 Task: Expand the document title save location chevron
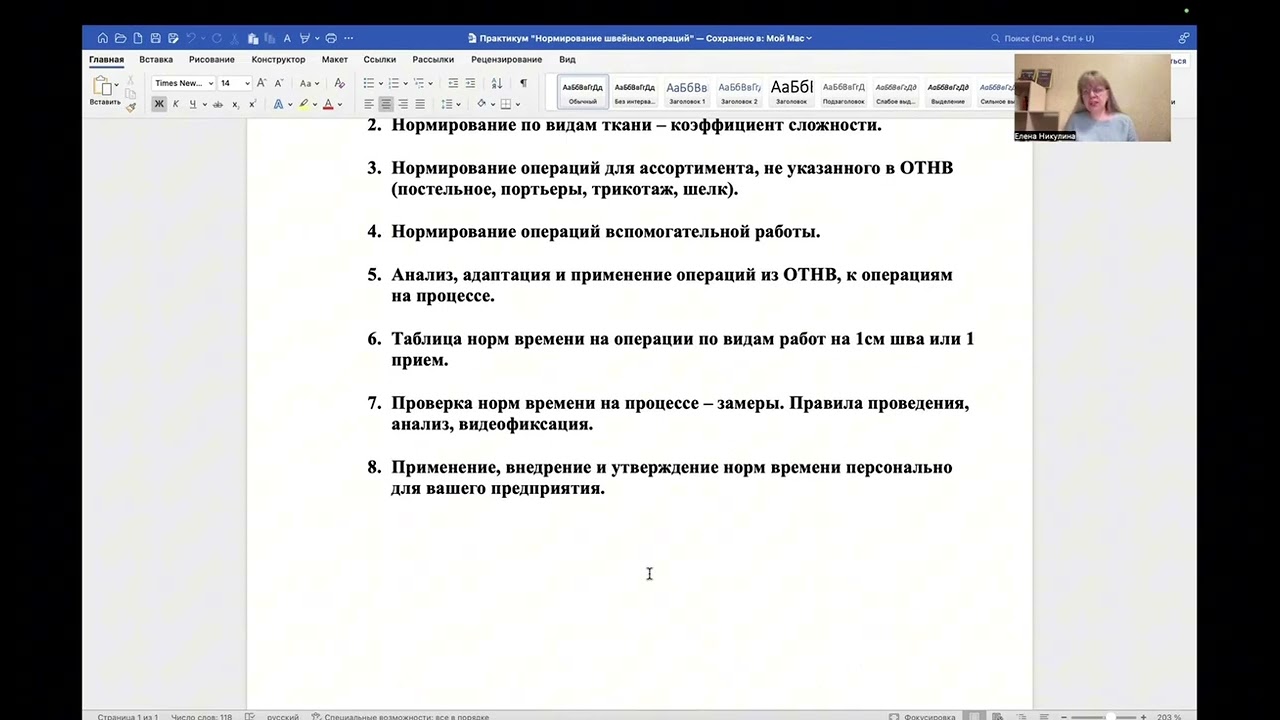tap(809, 38)
